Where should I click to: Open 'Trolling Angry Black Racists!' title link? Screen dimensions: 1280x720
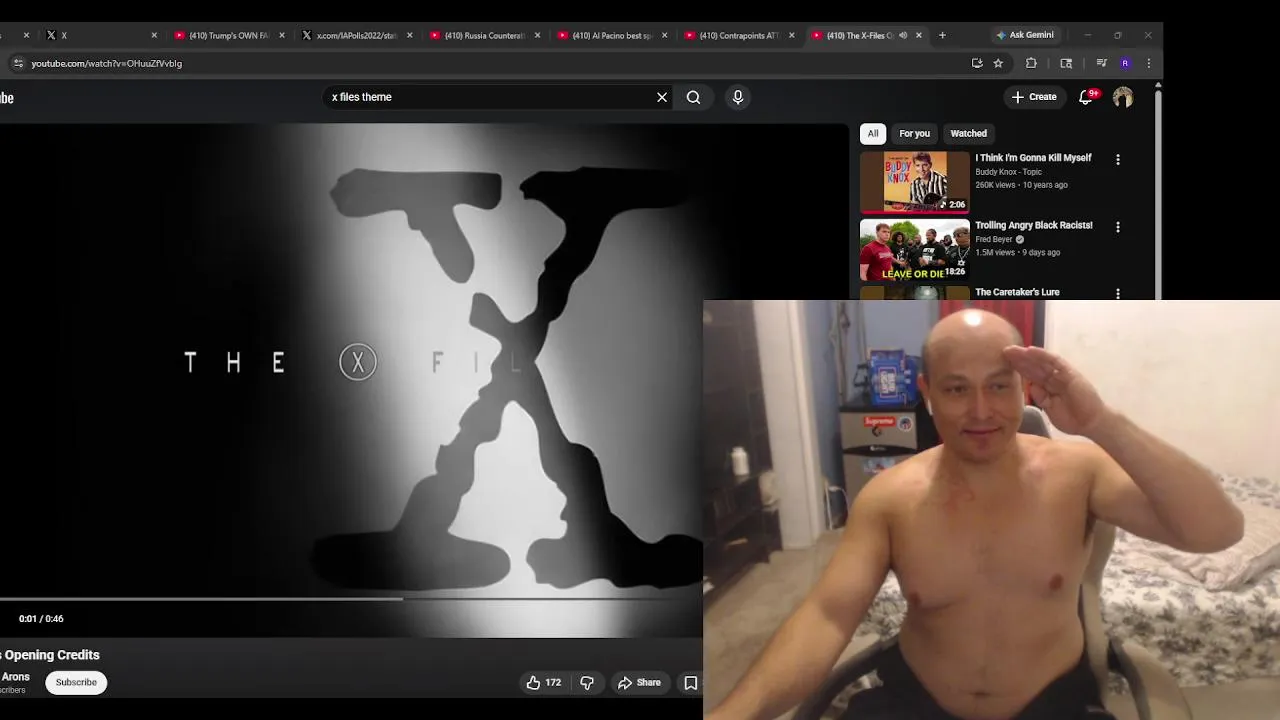pos(1034,226)
